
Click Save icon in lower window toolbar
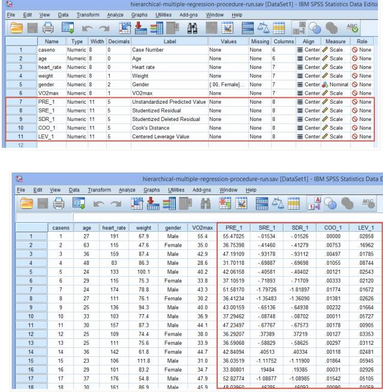43,203
